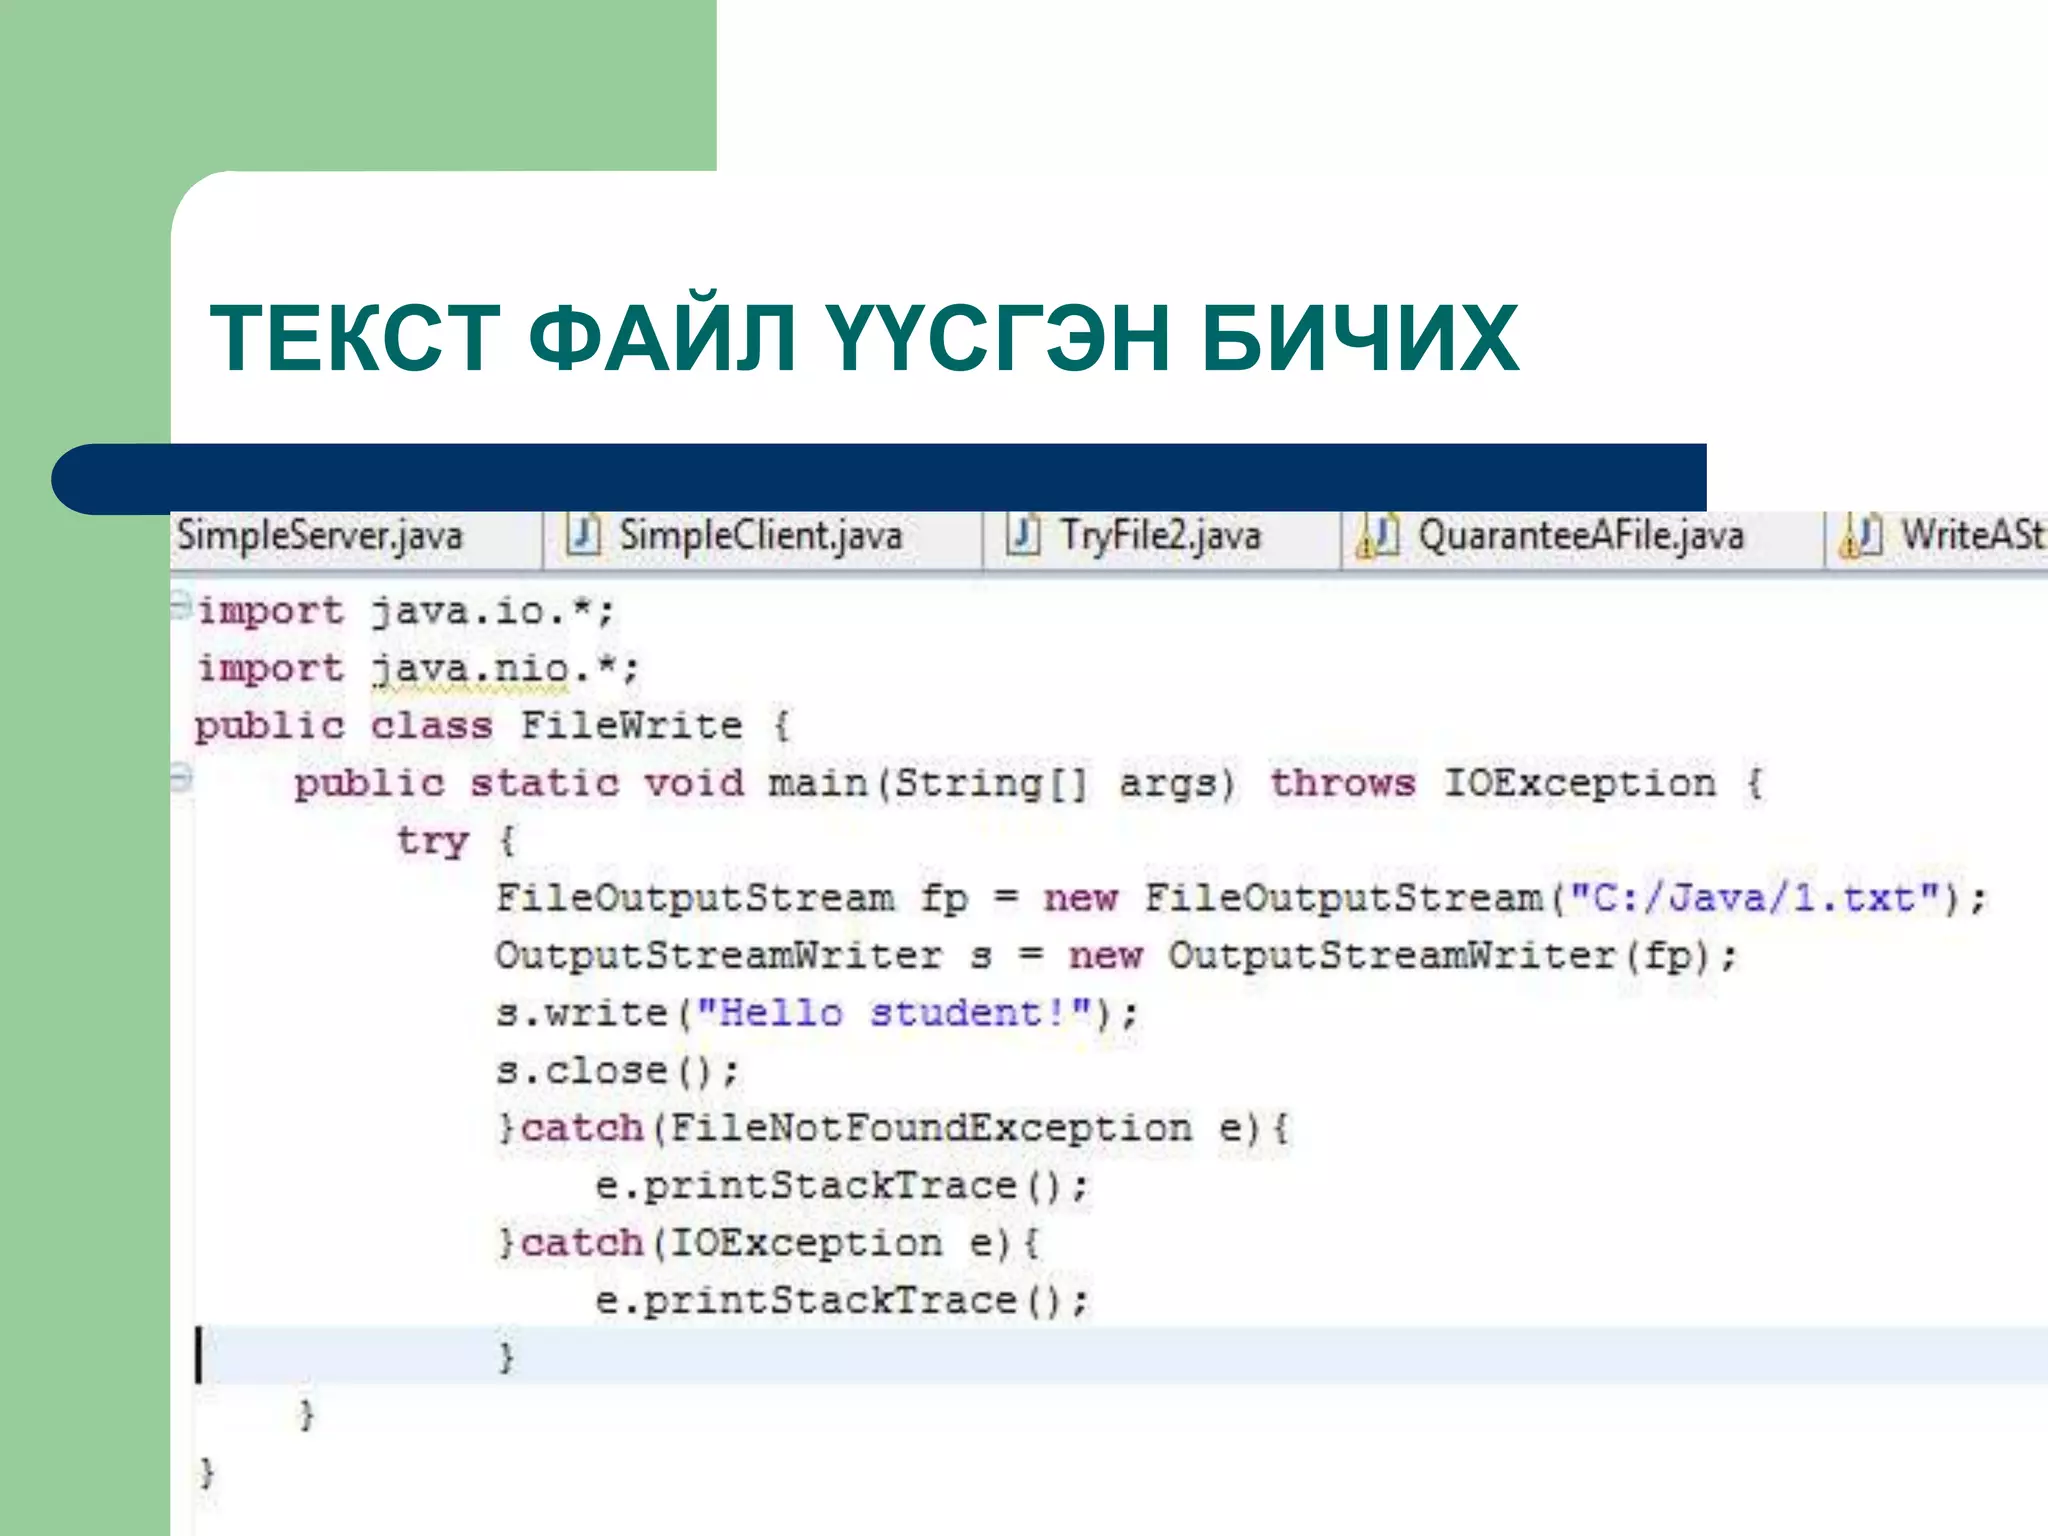2048x1536 pixels.
Task: Open the SimpleClient.java editor tab
Action: pyautogui.click(x=762, y=538)
